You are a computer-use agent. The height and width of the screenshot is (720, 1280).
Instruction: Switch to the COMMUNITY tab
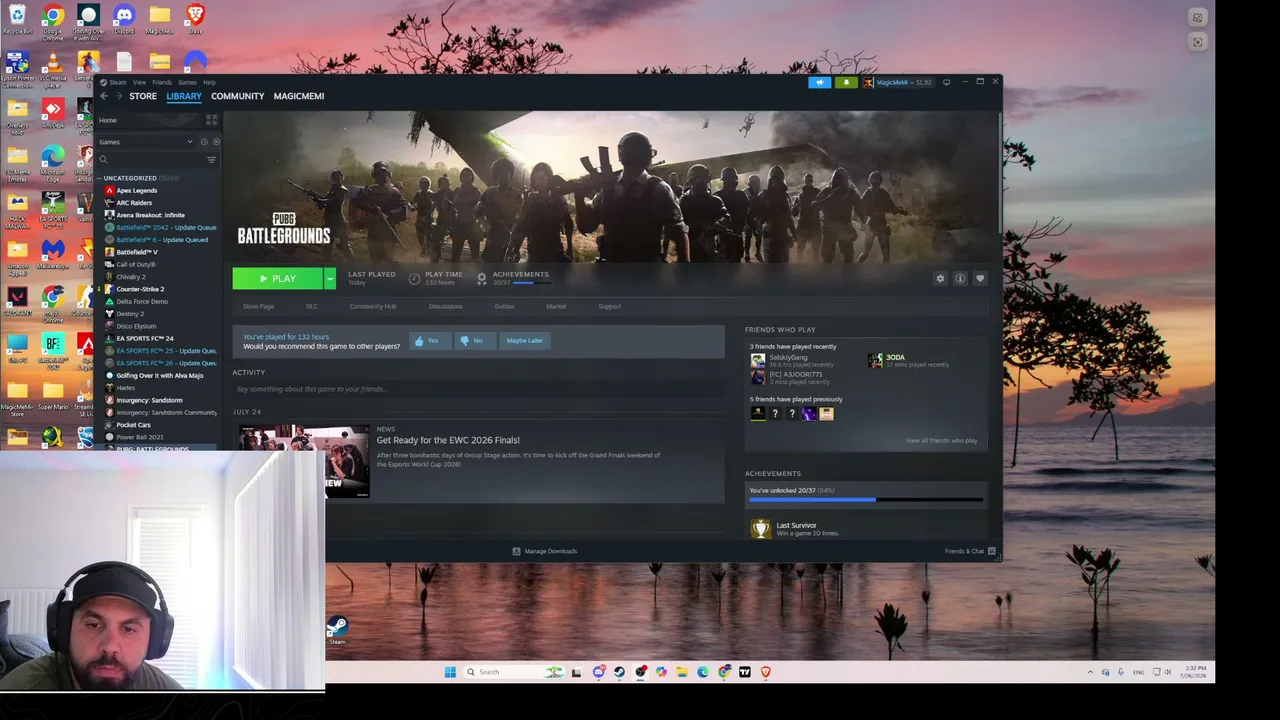238,96
